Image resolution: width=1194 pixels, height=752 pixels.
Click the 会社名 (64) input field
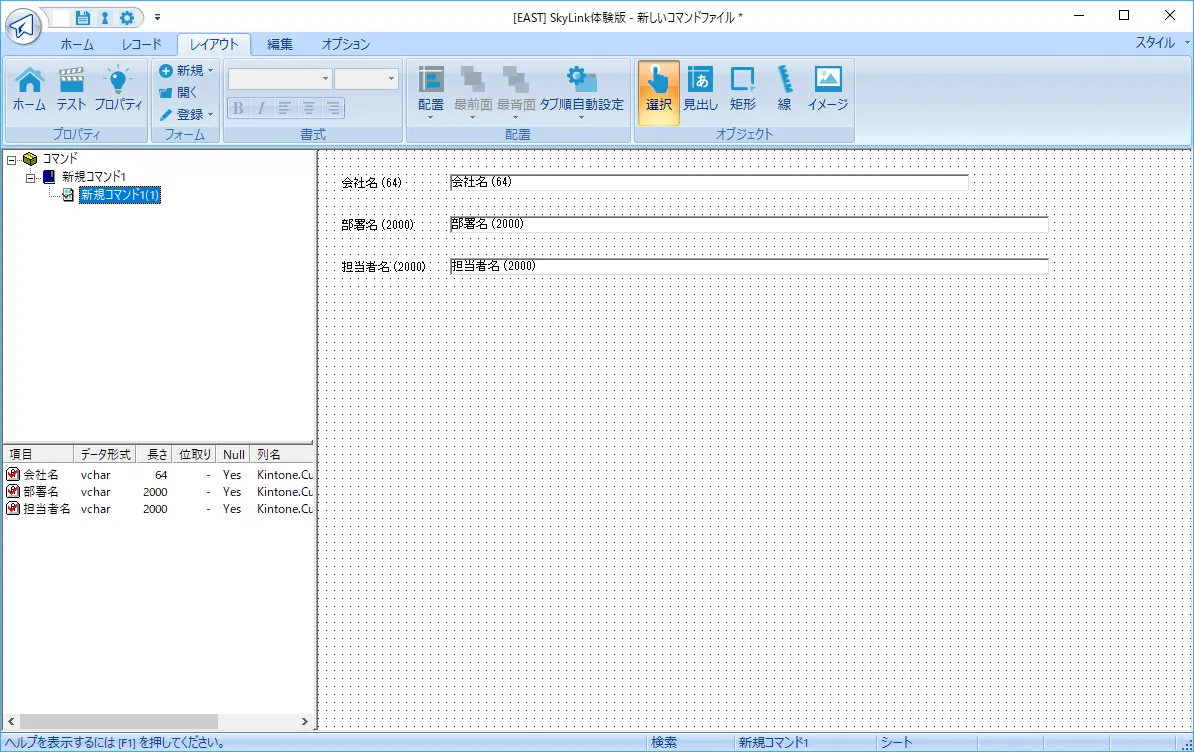click(708, 182)
